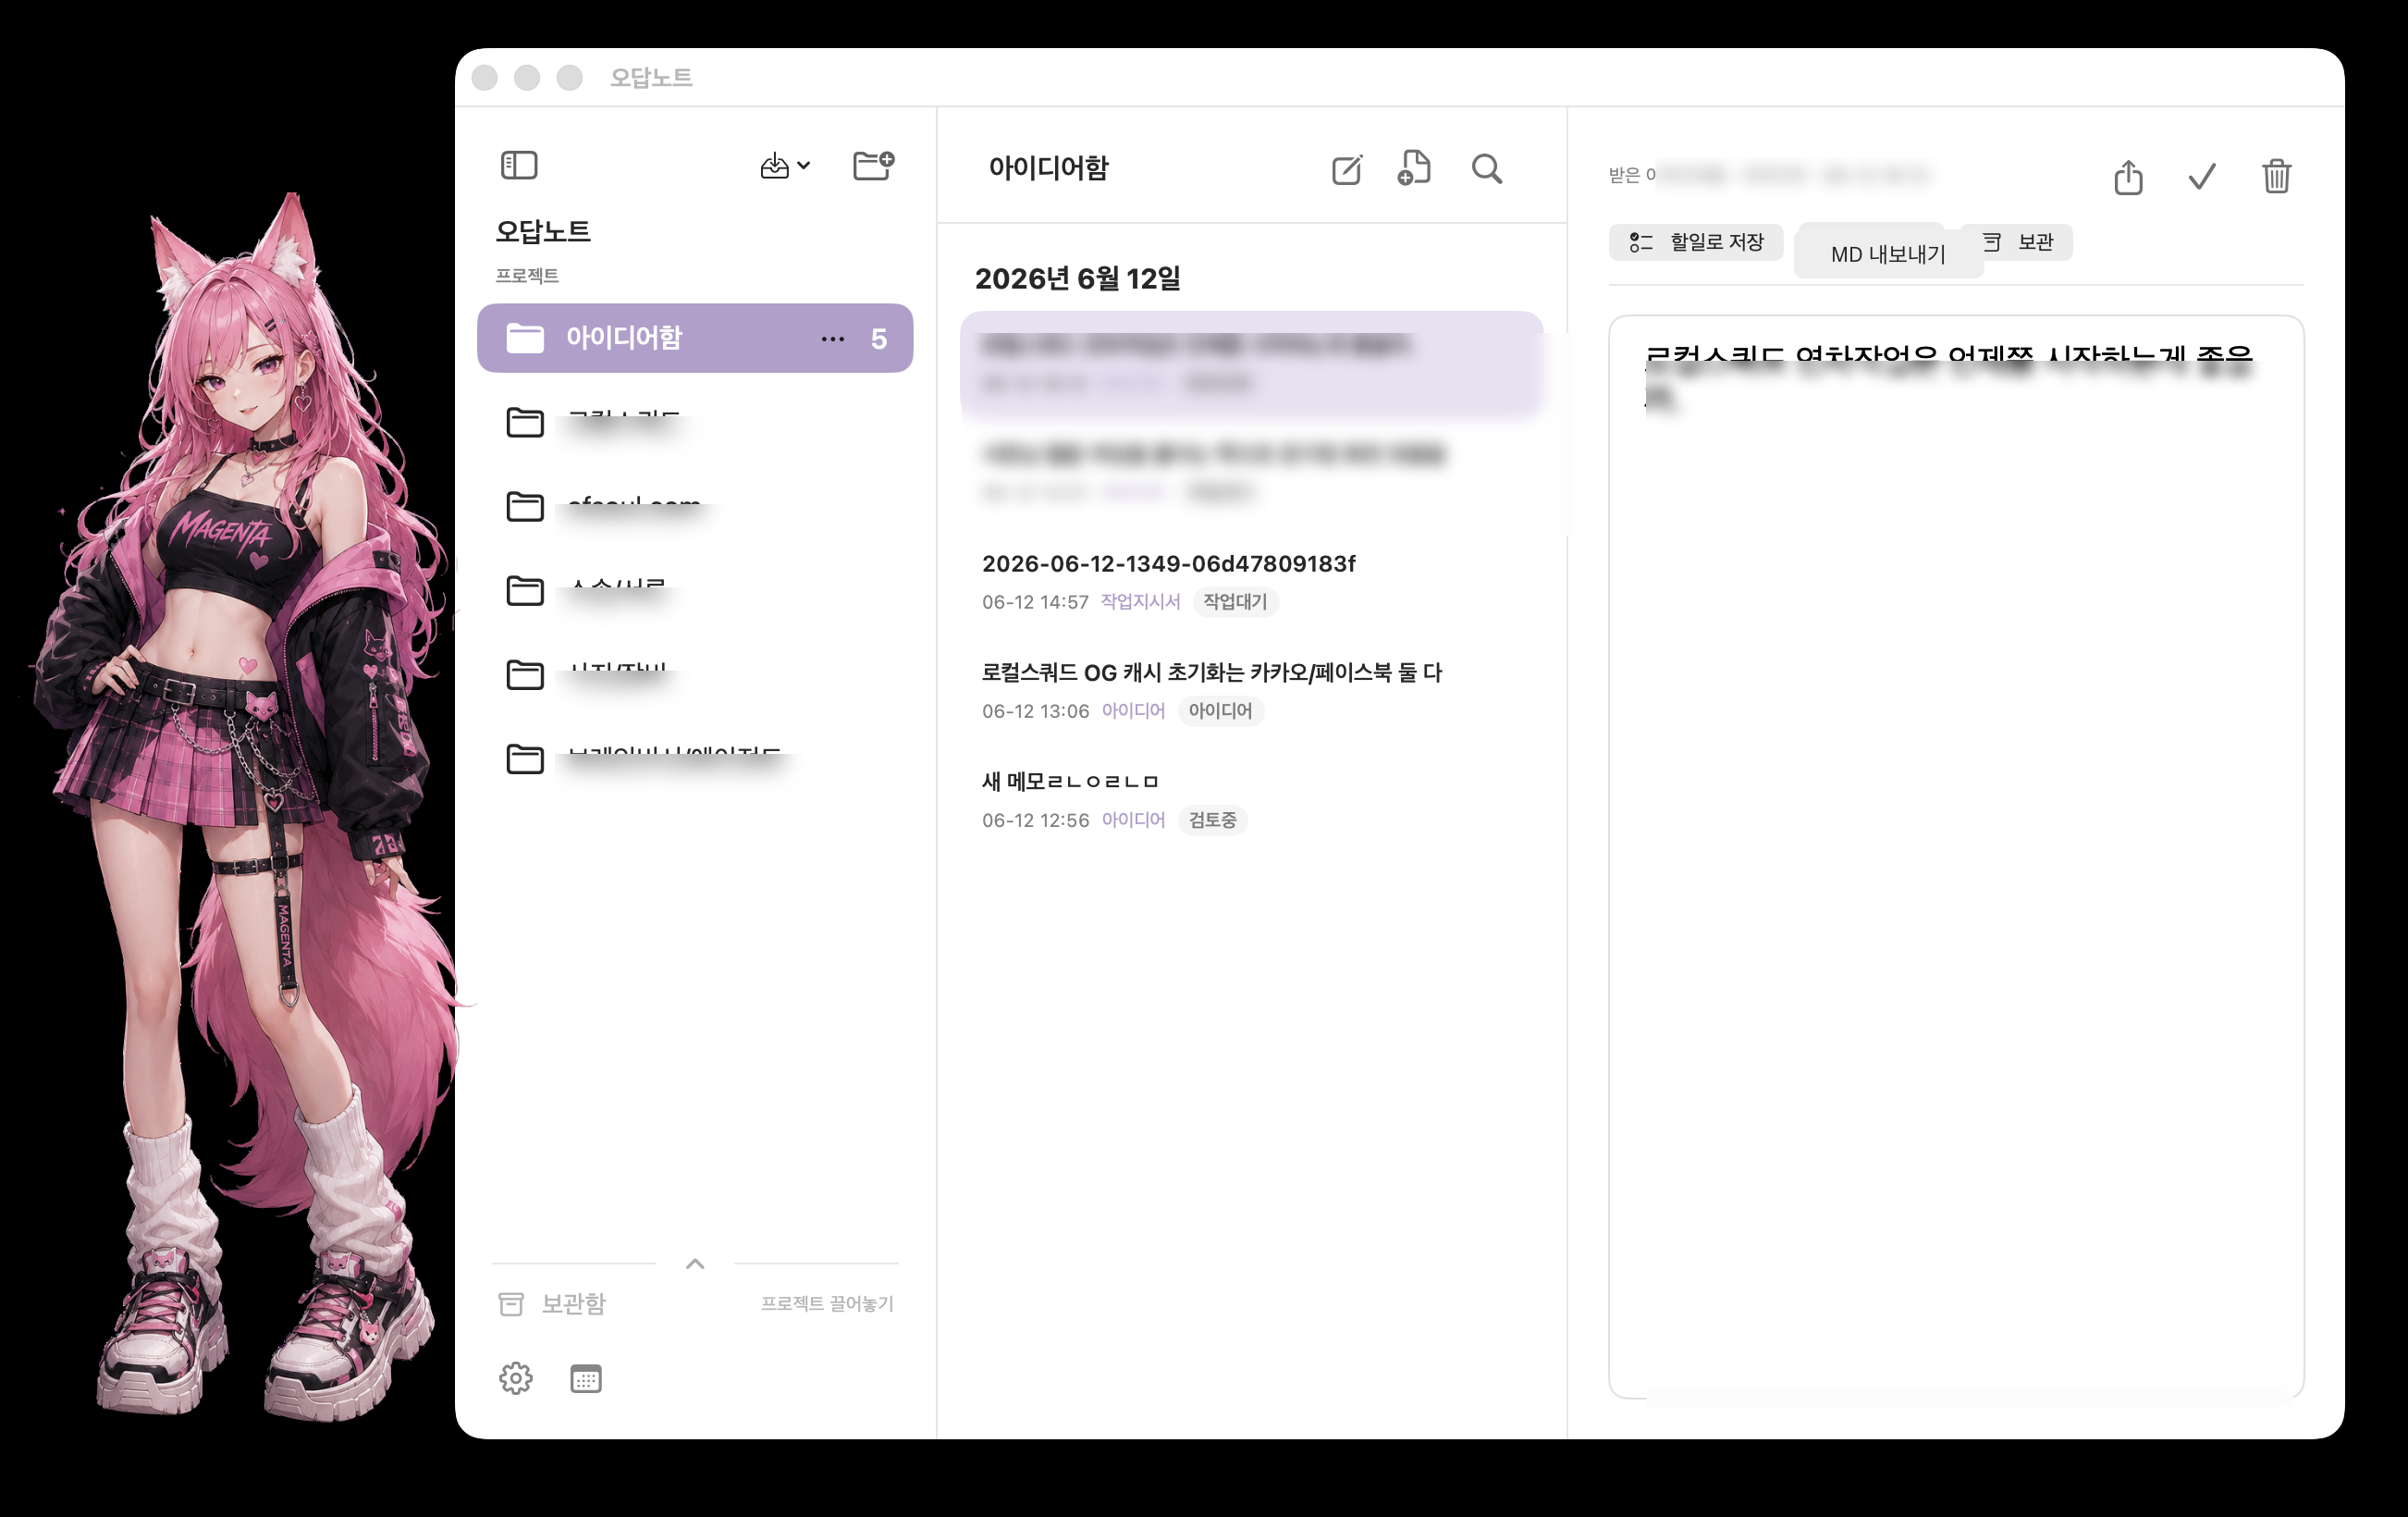Open the calendar view icon
Image resolution: width=2408 pixels, height=1517 pixels.
585,1379
